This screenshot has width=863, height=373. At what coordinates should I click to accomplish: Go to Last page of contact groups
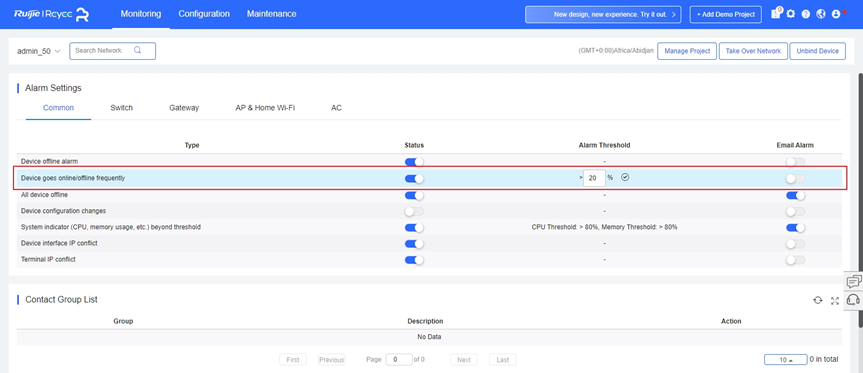502,360
